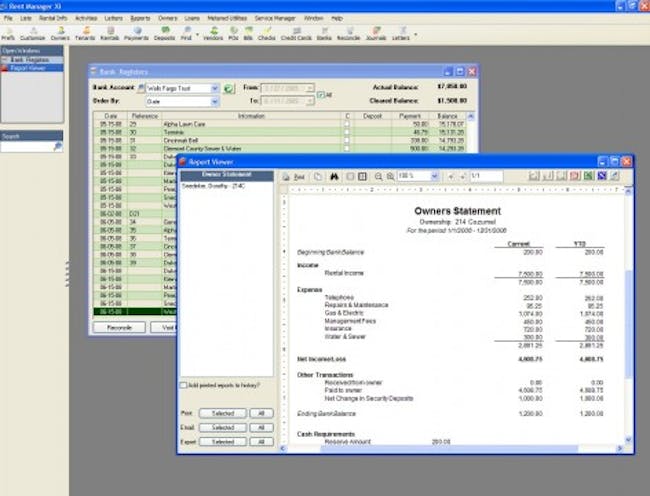Viewport: 650px width, 496px height.
Task: Click the zoom in magnifier in Report Viewer
Action: (390, 177)
